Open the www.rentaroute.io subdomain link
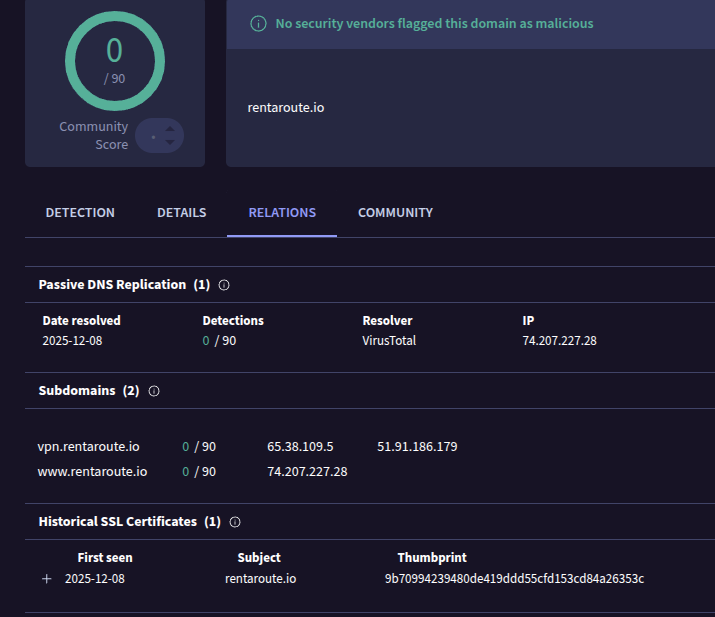Screen dimensions: 715x617 pyautogui.click(x=92, y=472)
